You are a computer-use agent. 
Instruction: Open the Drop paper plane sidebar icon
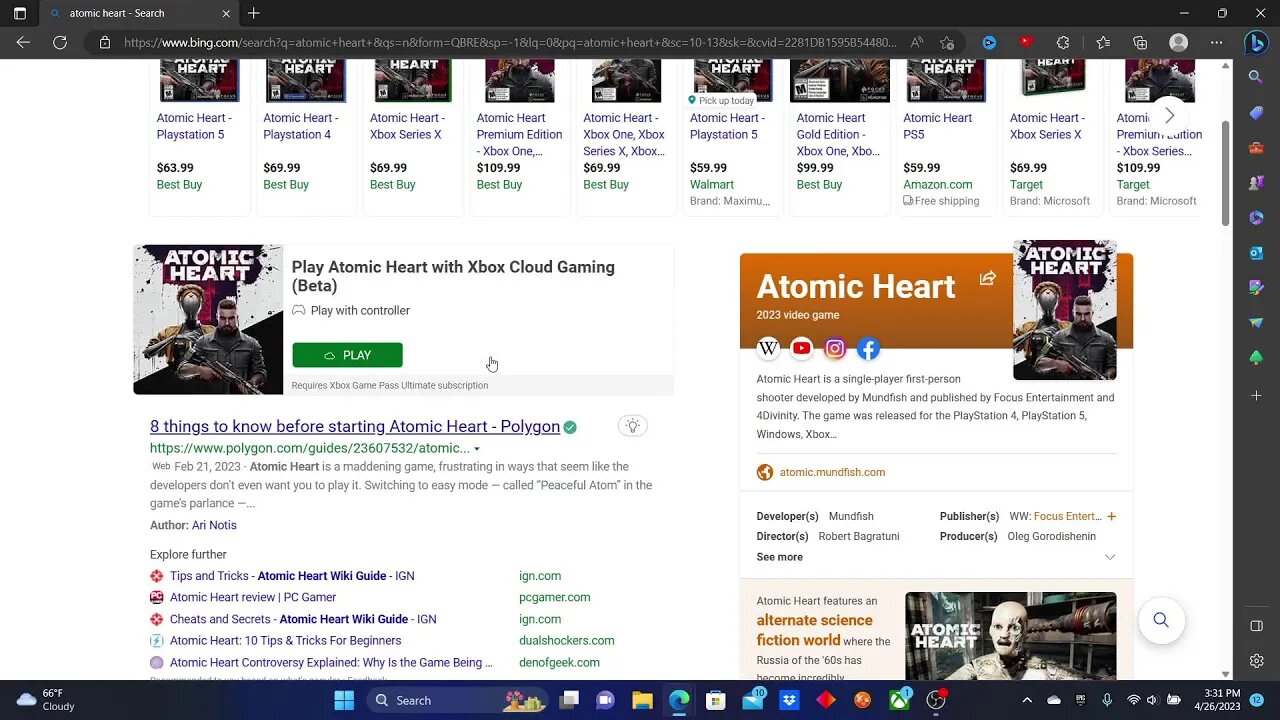click(1256, 323)
